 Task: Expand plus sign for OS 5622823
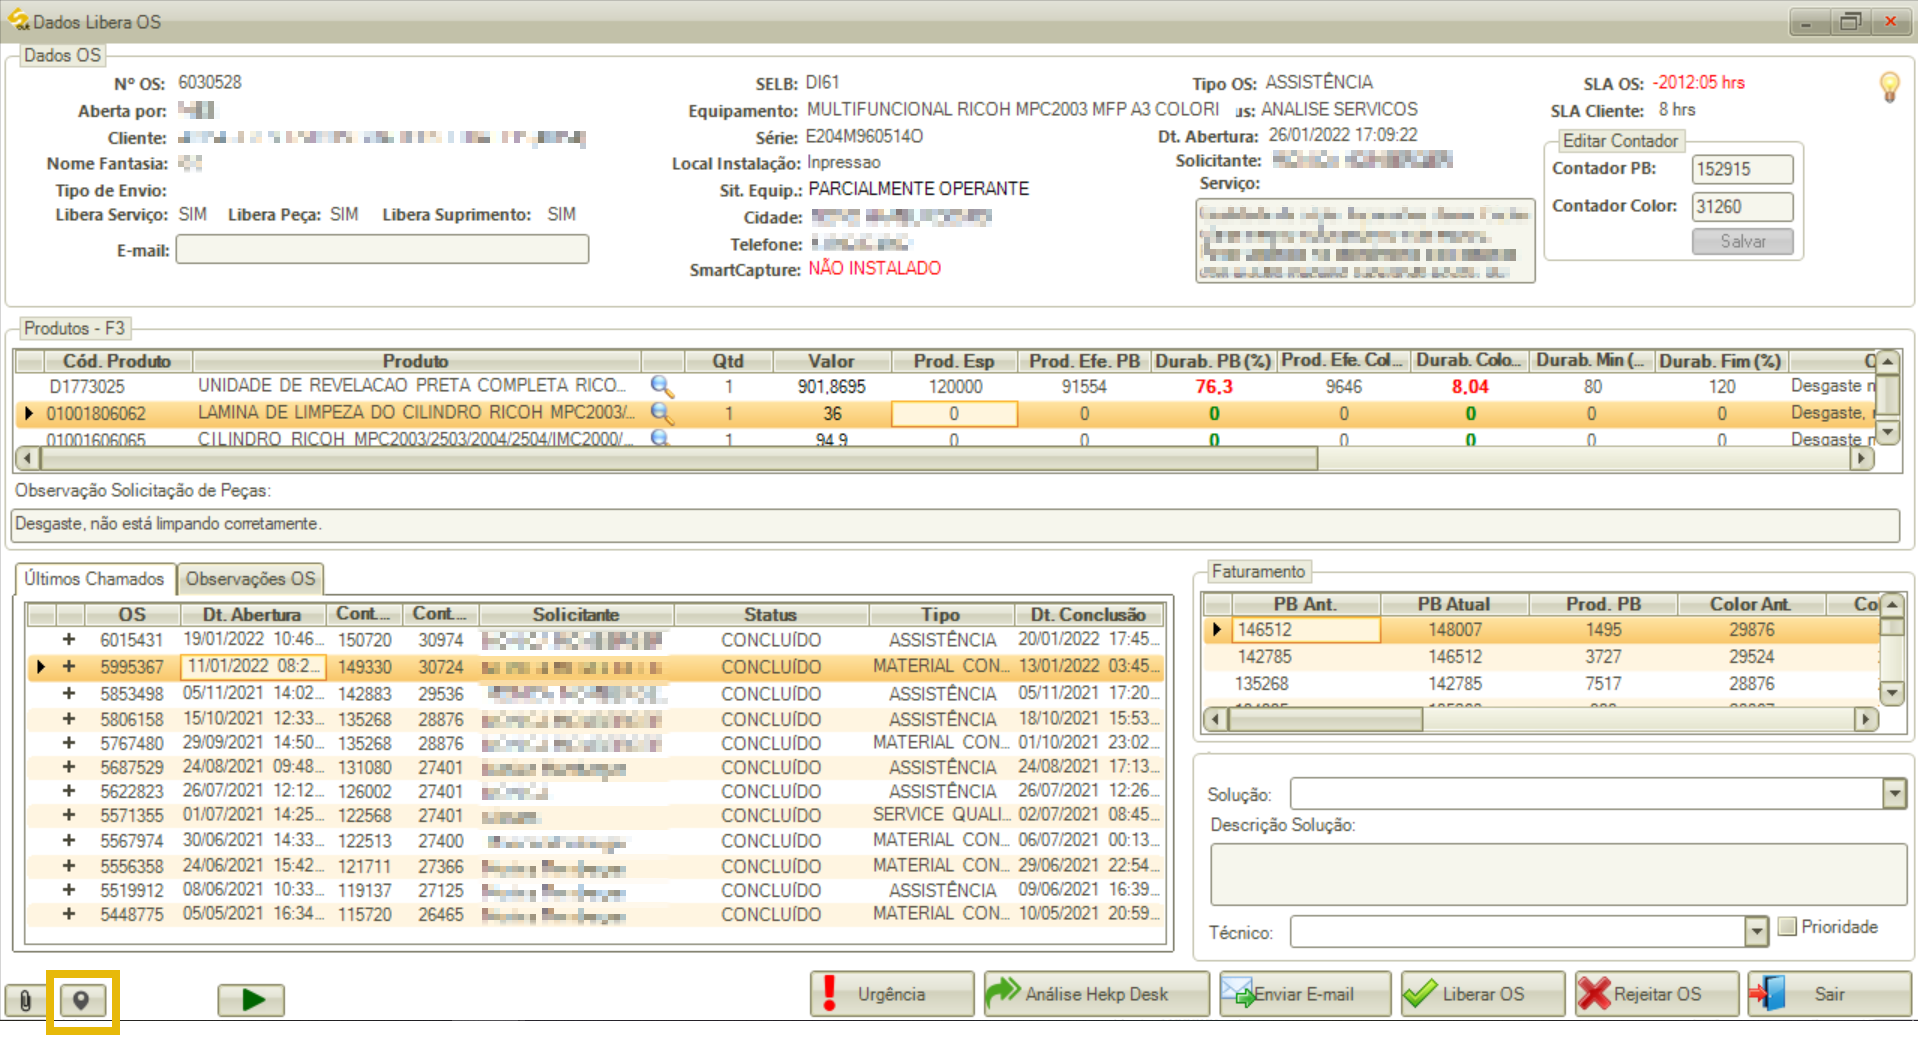pos(69,791)
